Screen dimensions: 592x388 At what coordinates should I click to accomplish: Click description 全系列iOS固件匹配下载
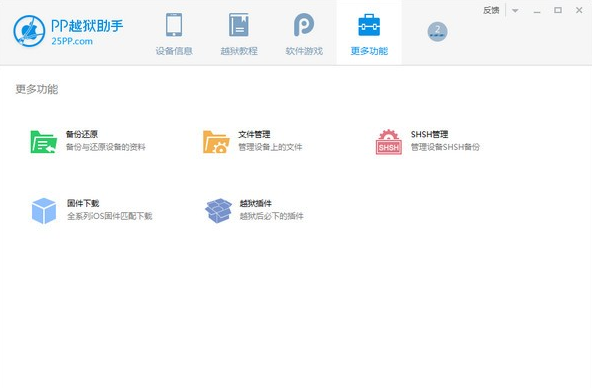pyautogui.click(x=109, y=216)
